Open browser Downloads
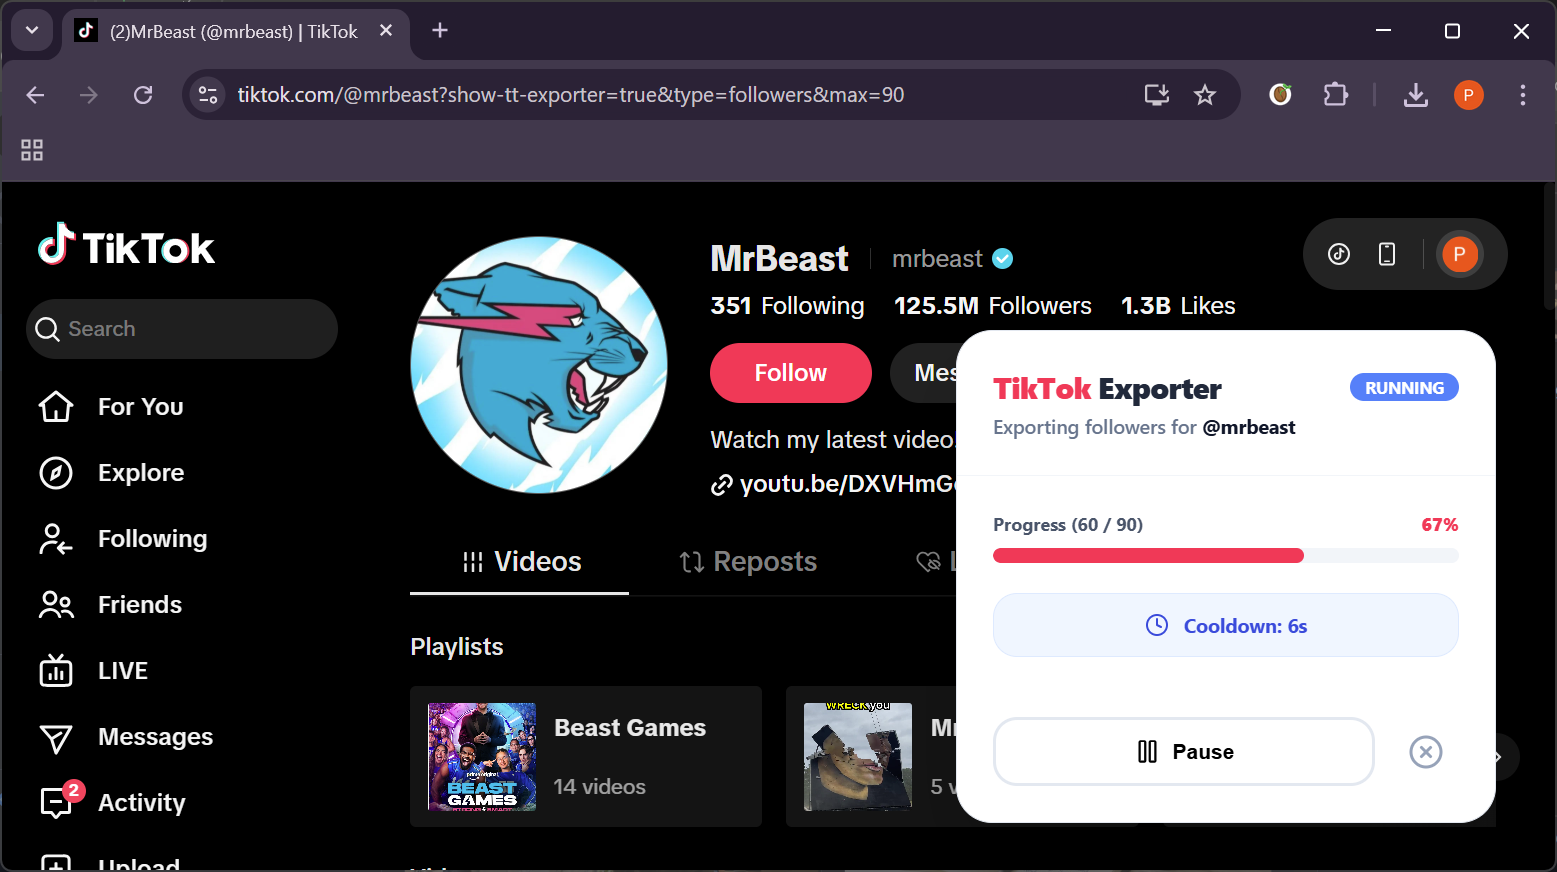This screenshot has width=1557, height=872. click(1416, 95)
